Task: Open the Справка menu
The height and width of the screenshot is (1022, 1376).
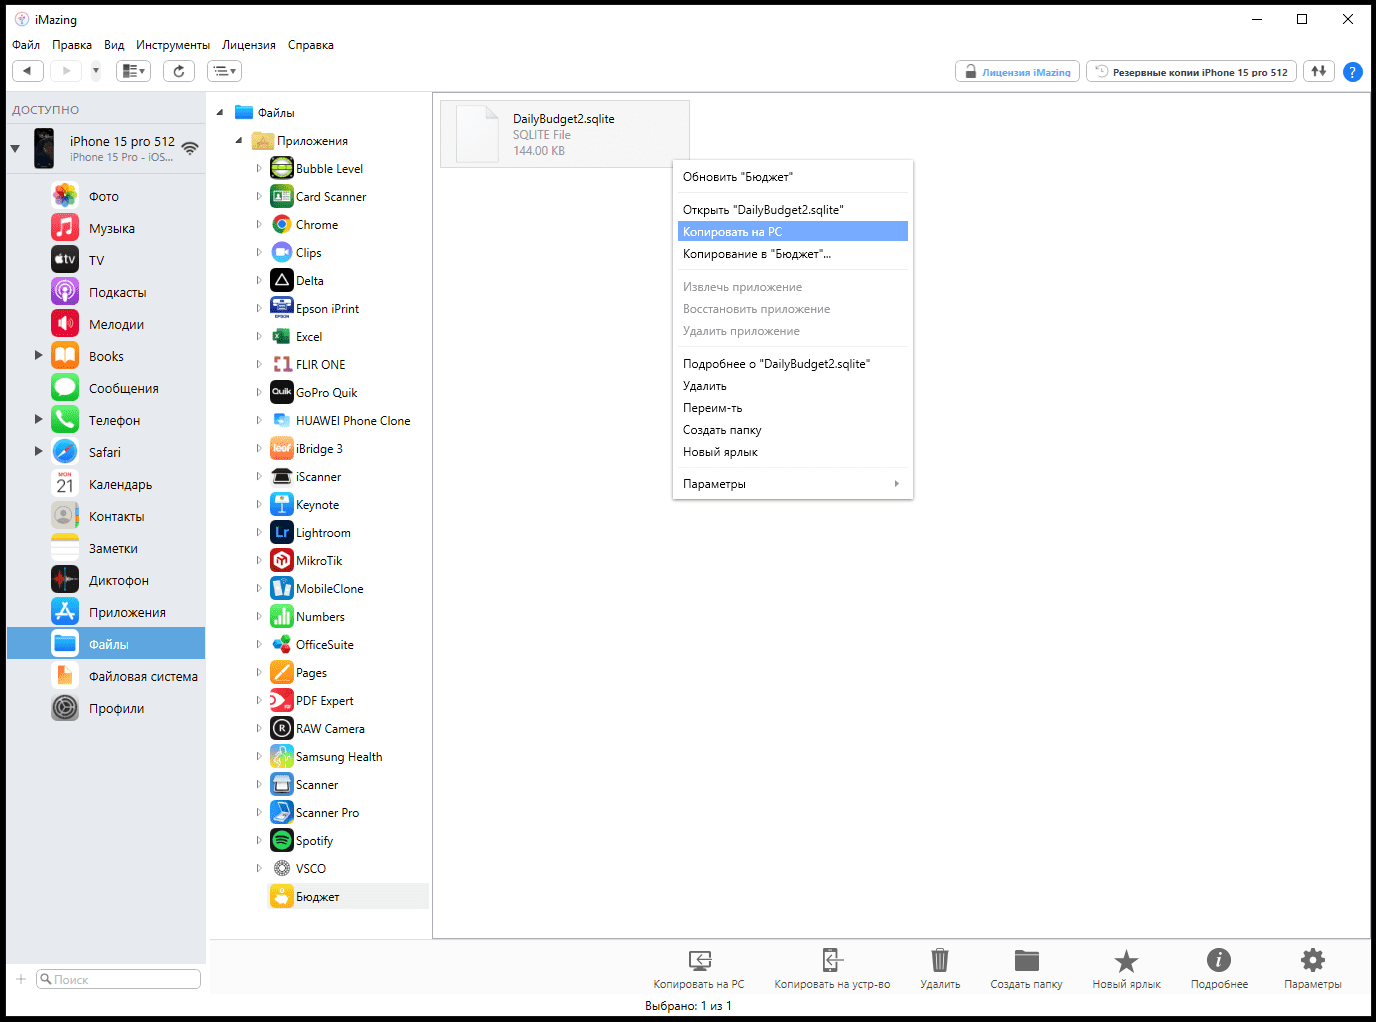Action: tap(311, 45)
